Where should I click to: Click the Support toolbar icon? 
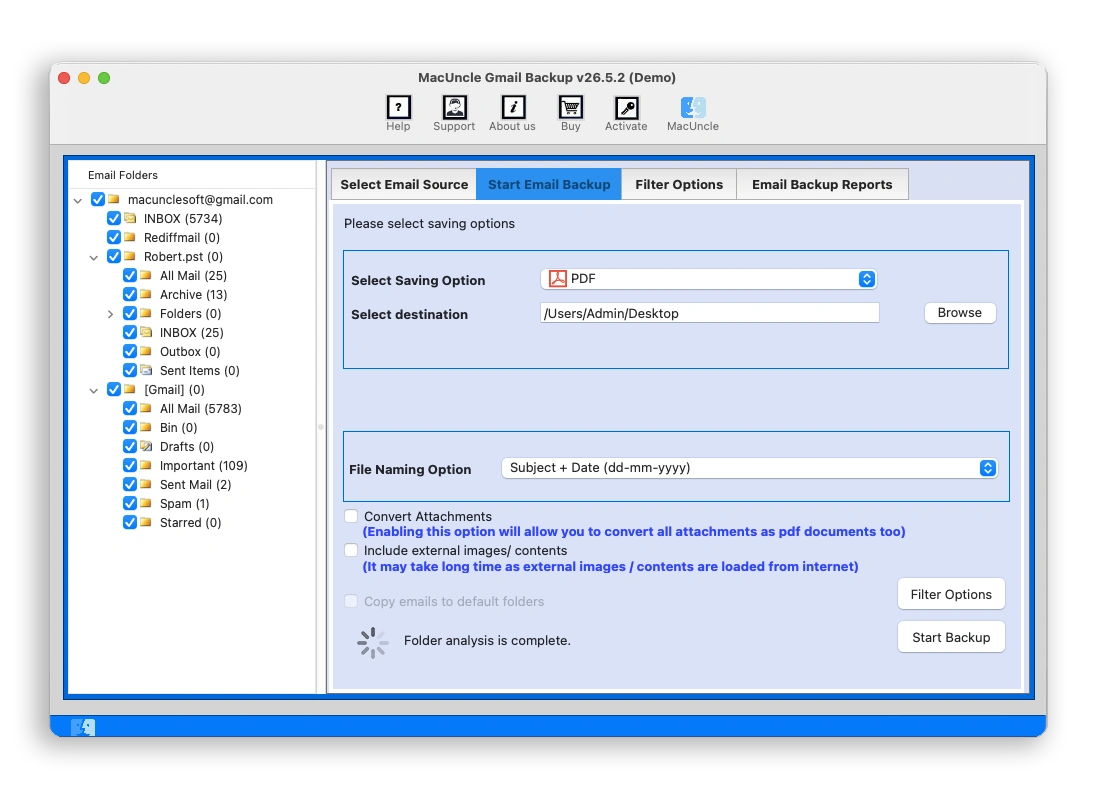pos(454,108)
